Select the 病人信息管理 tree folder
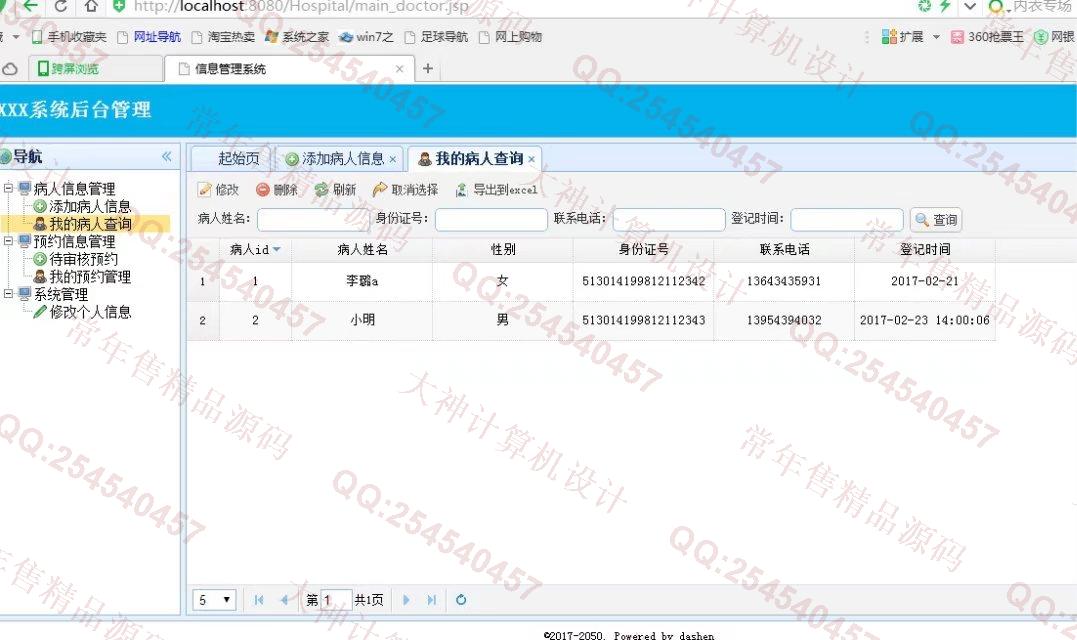This screenshot has height=640, width=1077. pyautogui.click(x=74, y=188)
